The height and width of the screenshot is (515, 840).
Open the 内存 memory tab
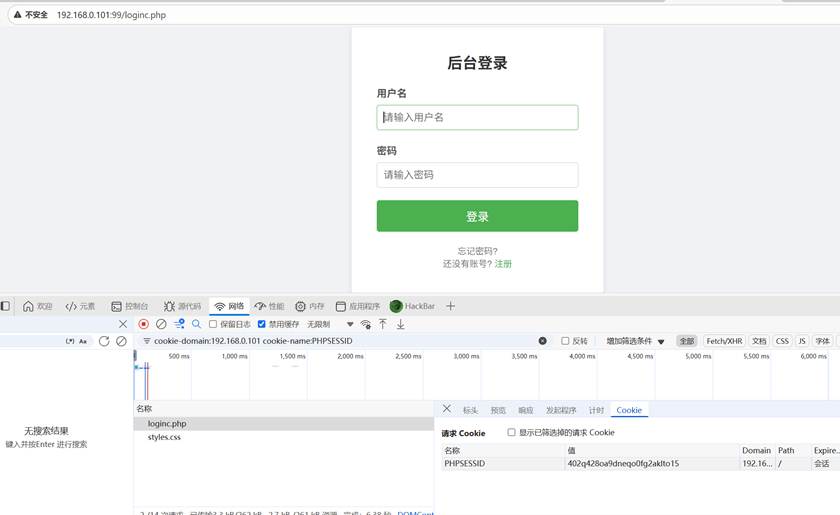[x=310, y=306]
